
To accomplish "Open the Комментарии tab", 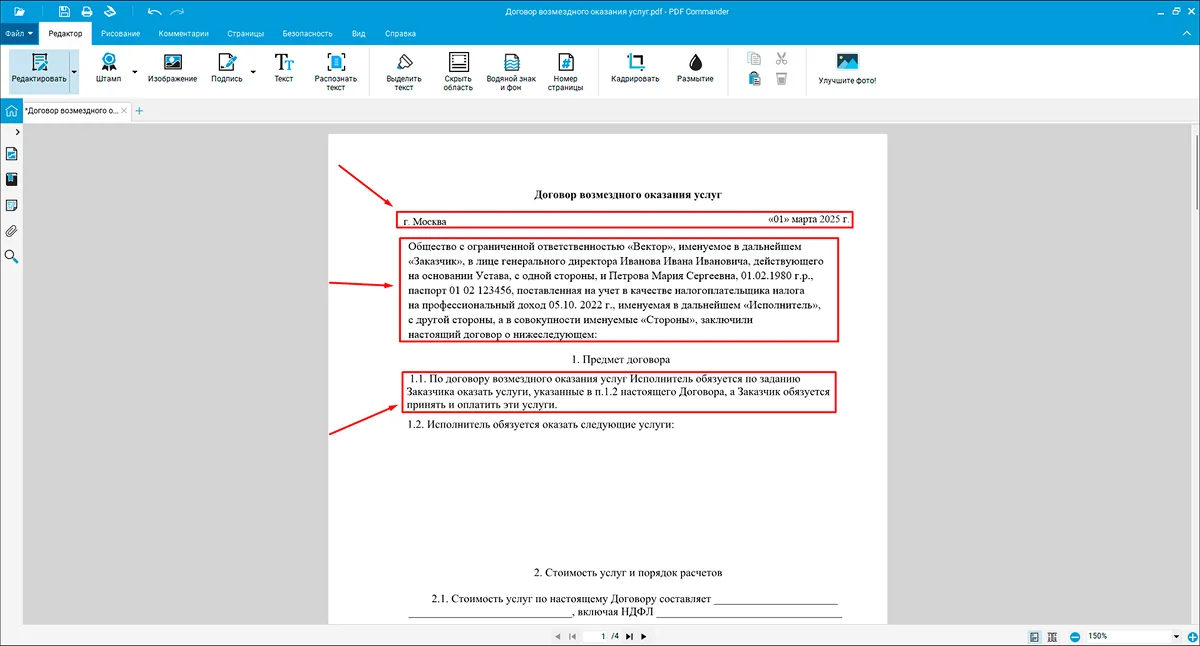I will point(183,33).
